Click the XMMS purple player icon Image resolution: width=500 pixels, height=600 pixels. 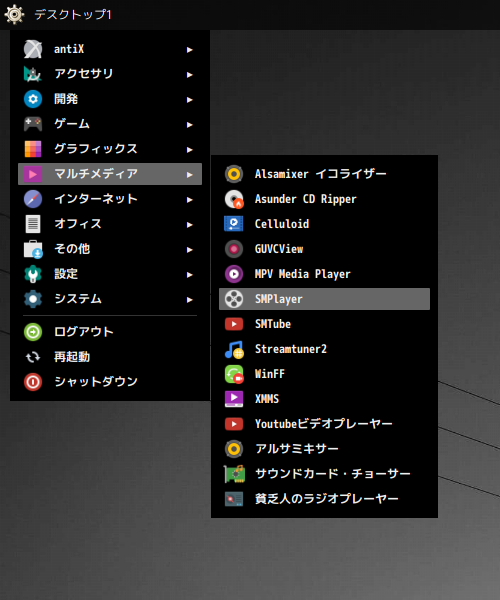click(234, 399)
